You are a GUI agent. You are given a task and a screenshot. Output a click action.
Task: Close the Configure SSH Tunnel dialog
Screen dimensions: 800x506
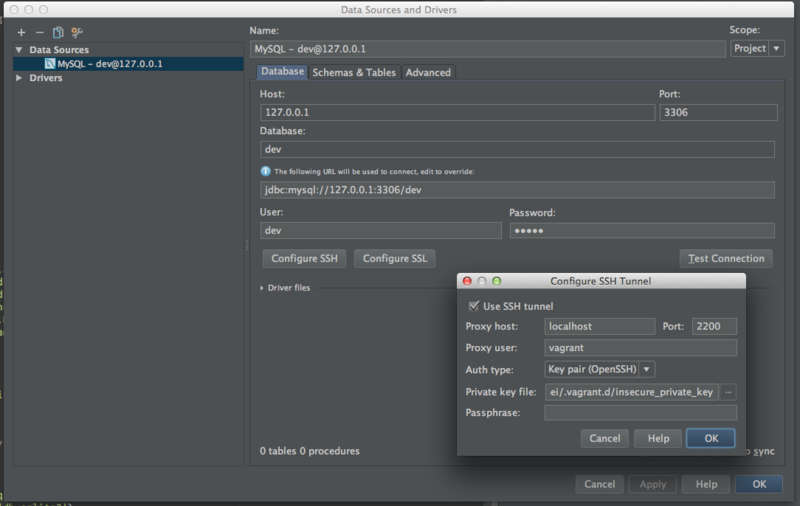pyautogui.click(x=467, y=281)
